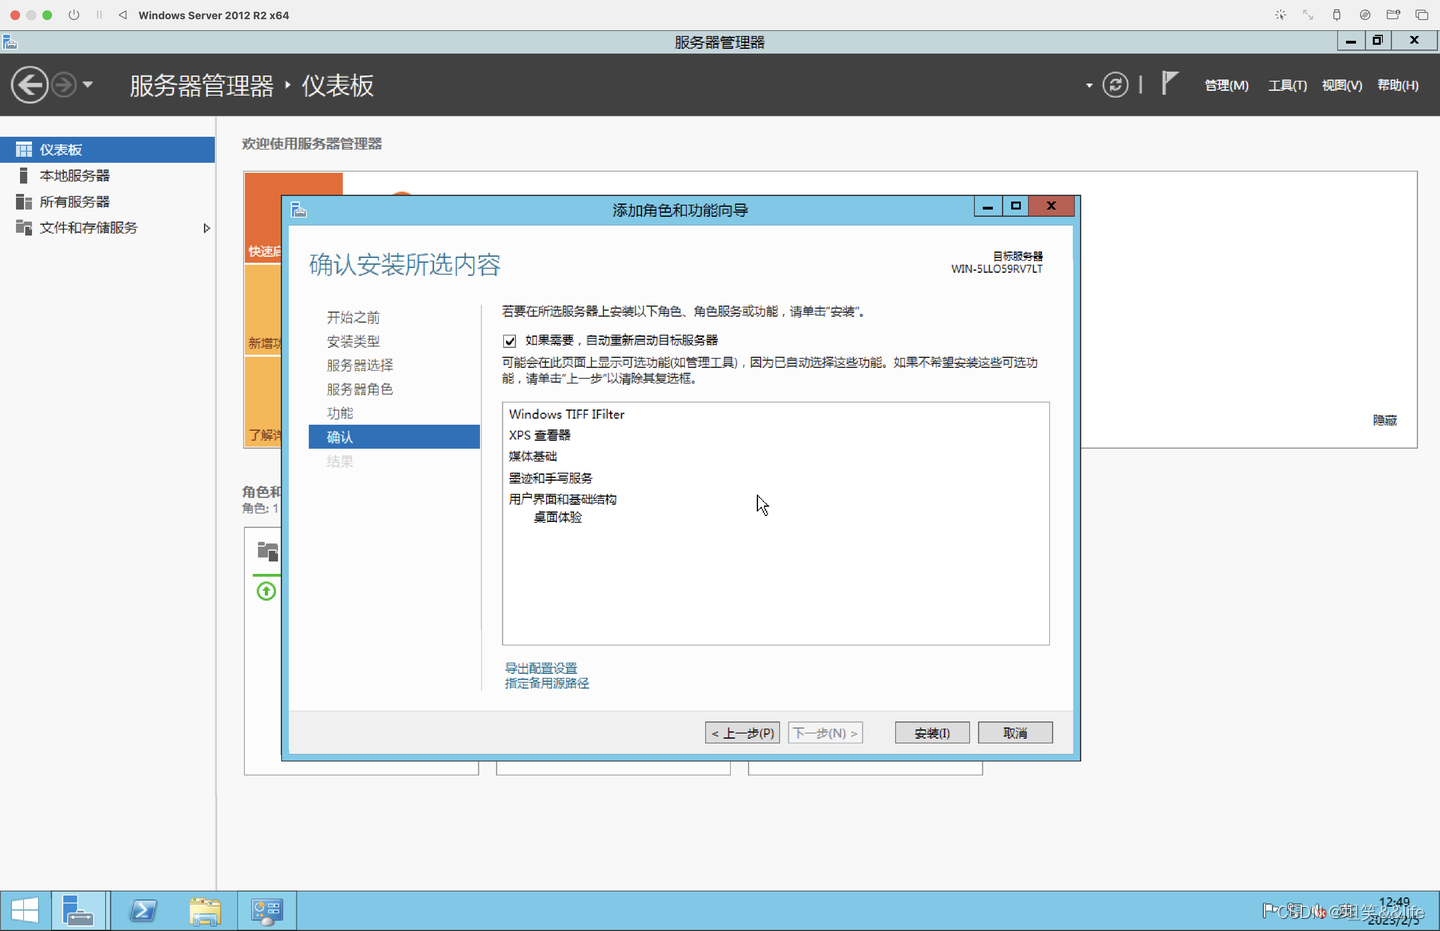Click the green up-arrow status icon in role tile
The height and width of the screenshot is (931, 1440).
click(266, 591)
